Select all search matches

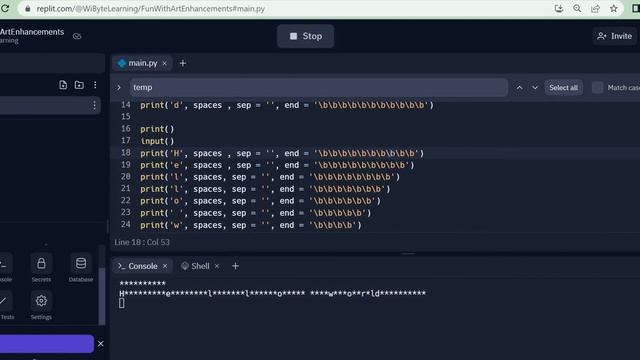click(563, 88)
